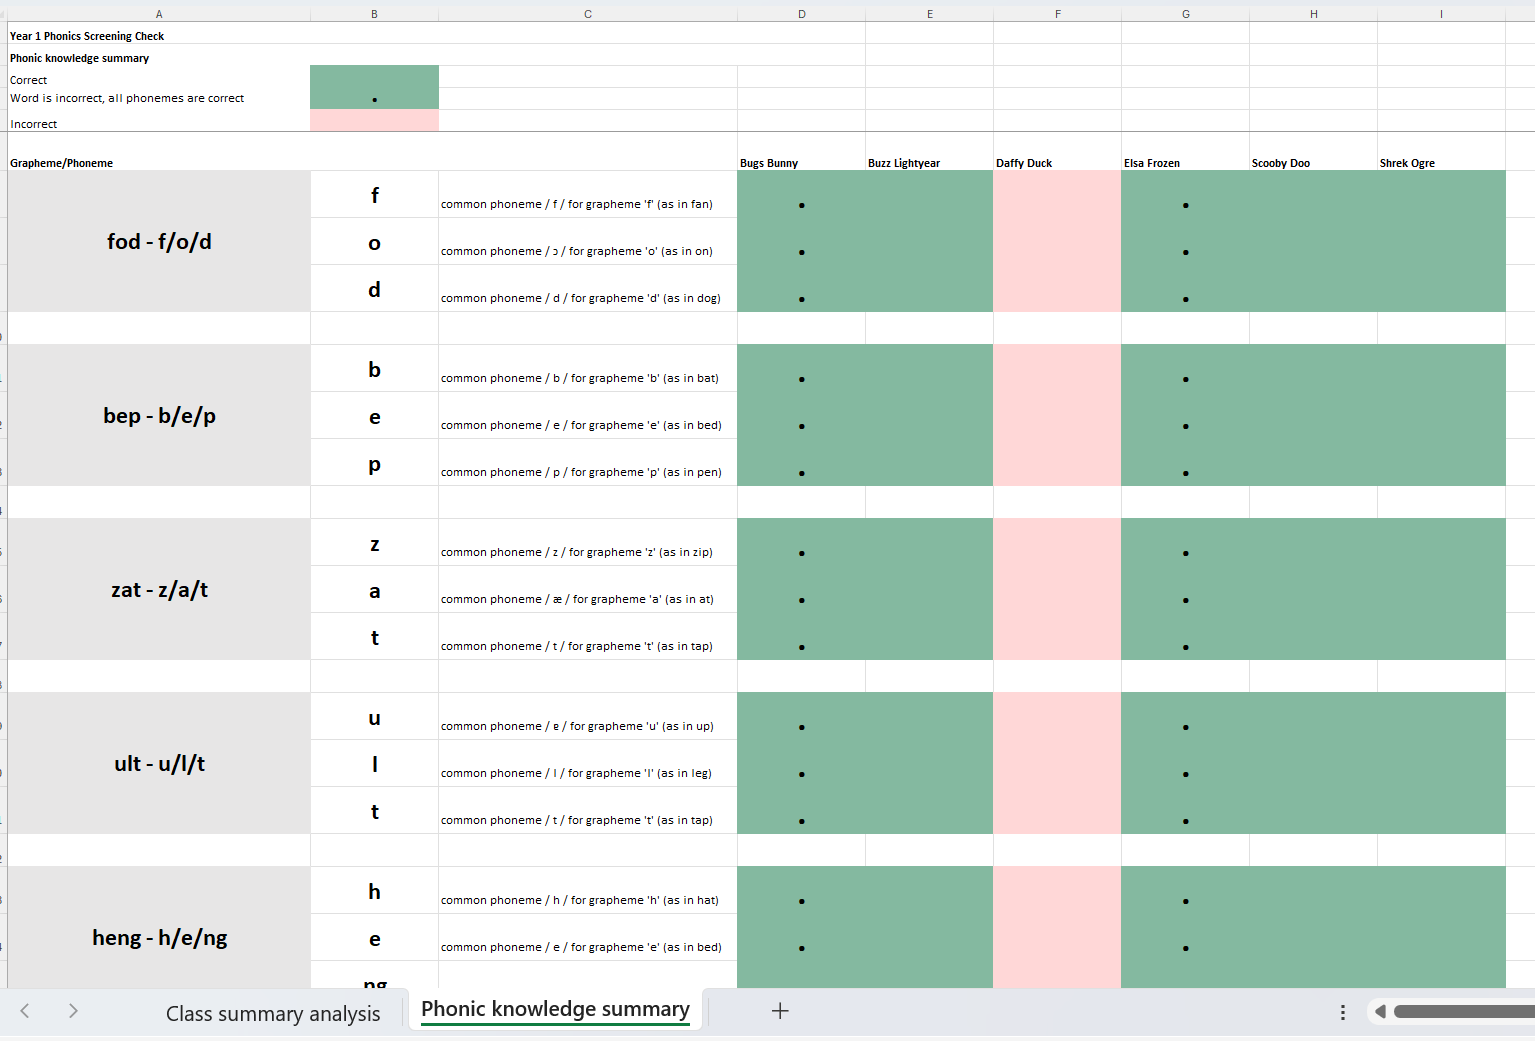1535x1041 pixels.
Task: Select the 'Incorrect' label cell
Action: click(159, 121)
